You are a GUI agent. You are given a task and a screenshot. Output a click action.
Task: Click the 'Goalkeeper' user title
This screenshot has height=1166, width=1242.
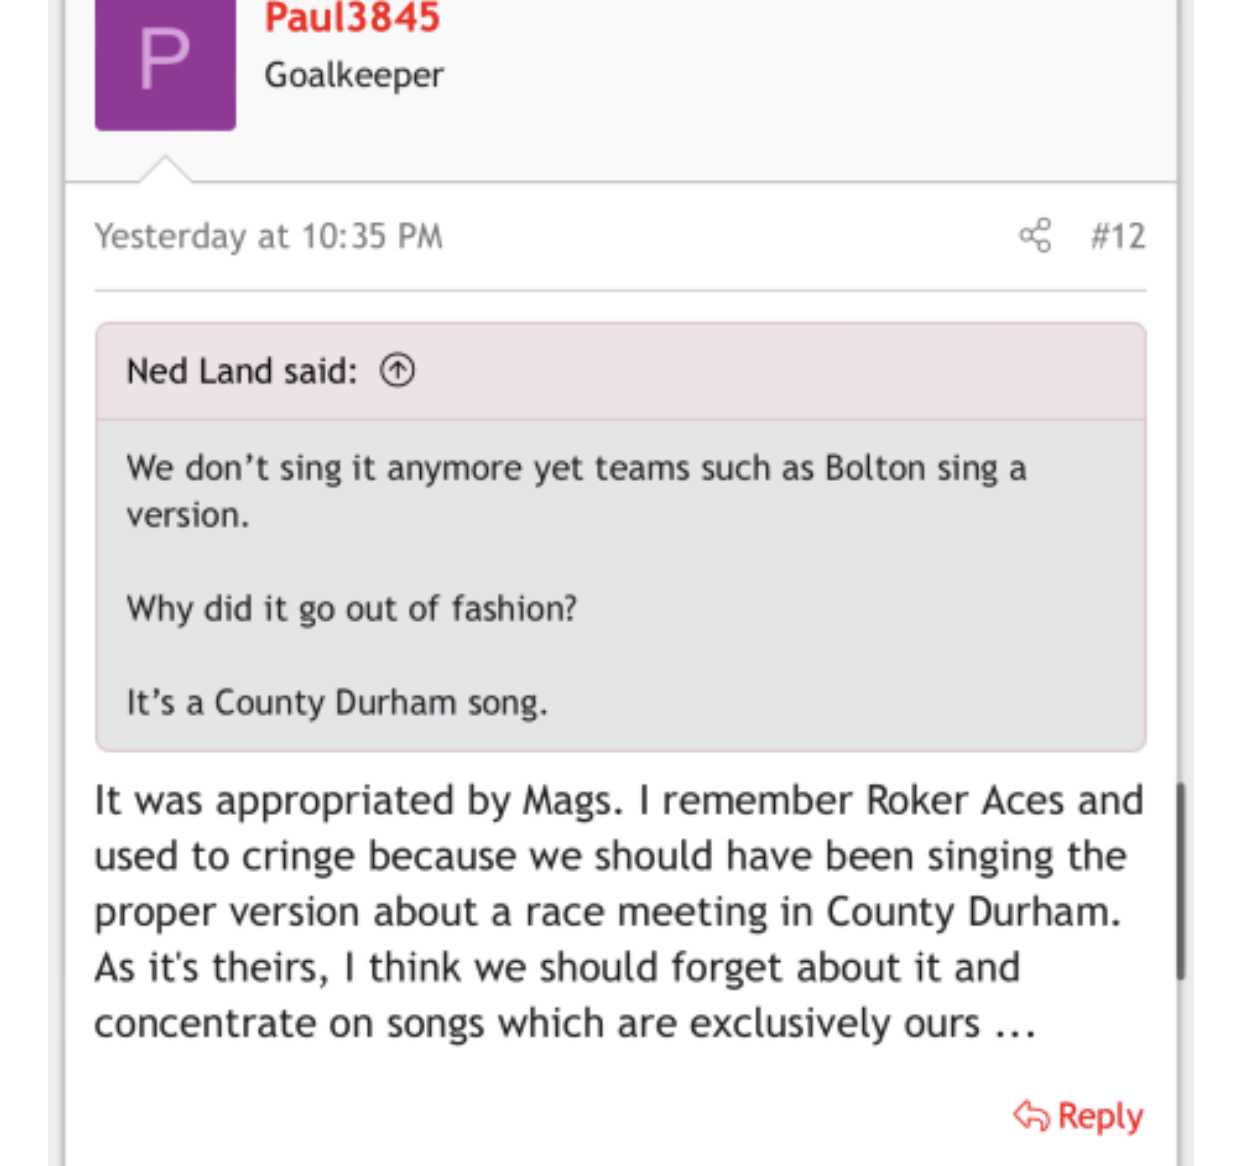click(354, 75)
